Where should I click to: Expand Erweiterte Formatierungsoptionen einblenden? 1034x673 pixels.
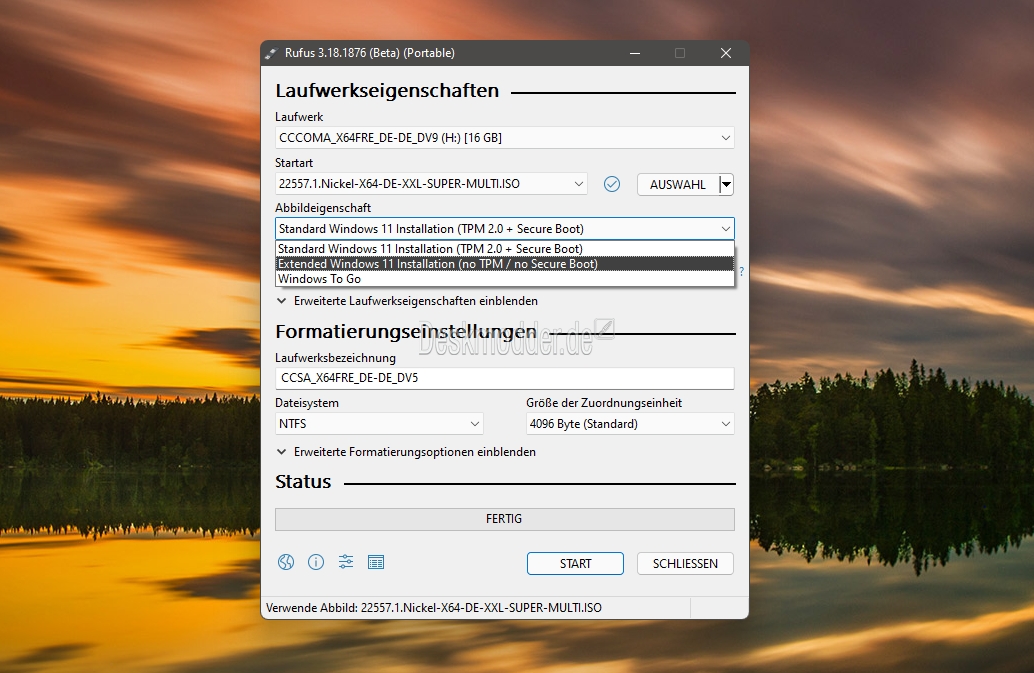click(406, 452)
